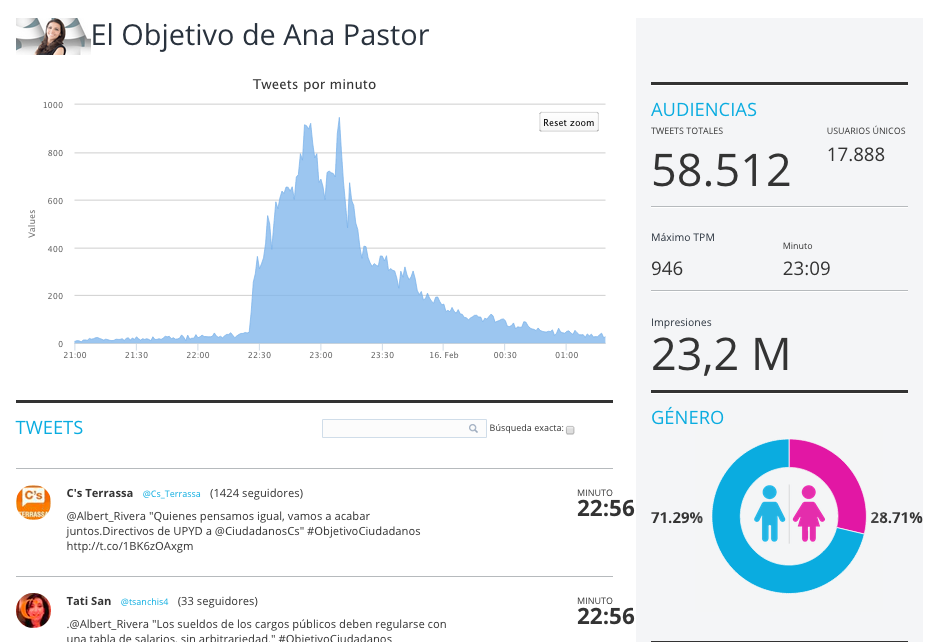This screenshot has height=642, width=935.
Task: Click the 946 Máximo TPM value
Action: click(x=667, y=269)
